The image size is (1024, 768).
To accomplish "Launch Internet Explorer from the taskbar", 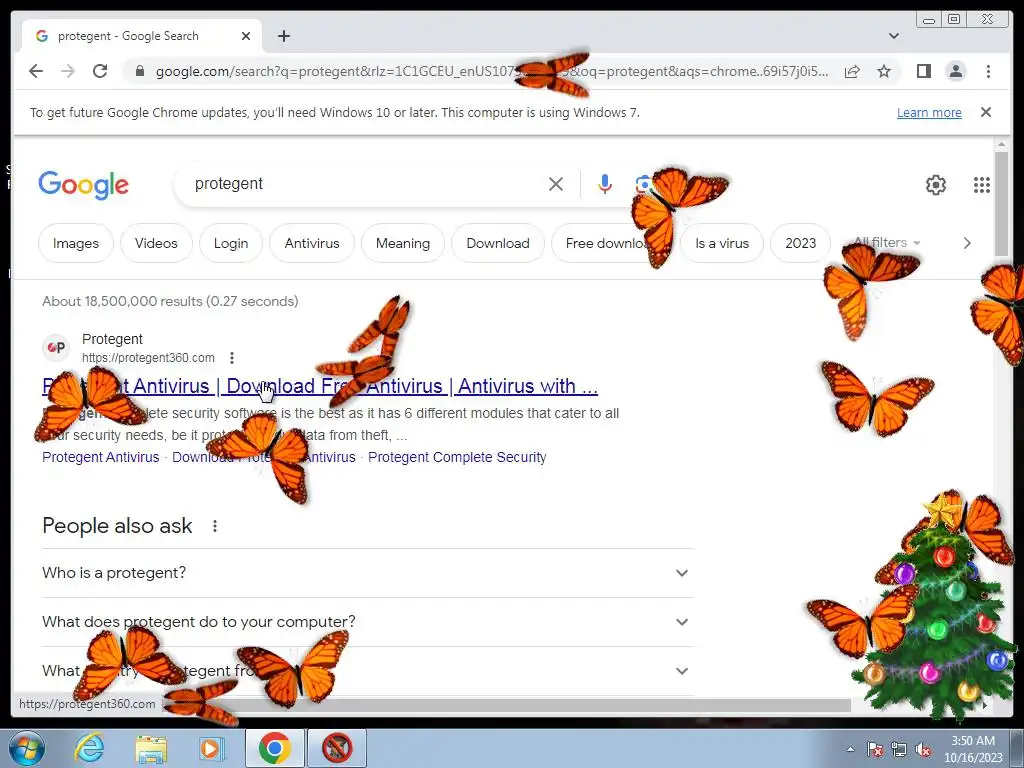I will point(89,748).
